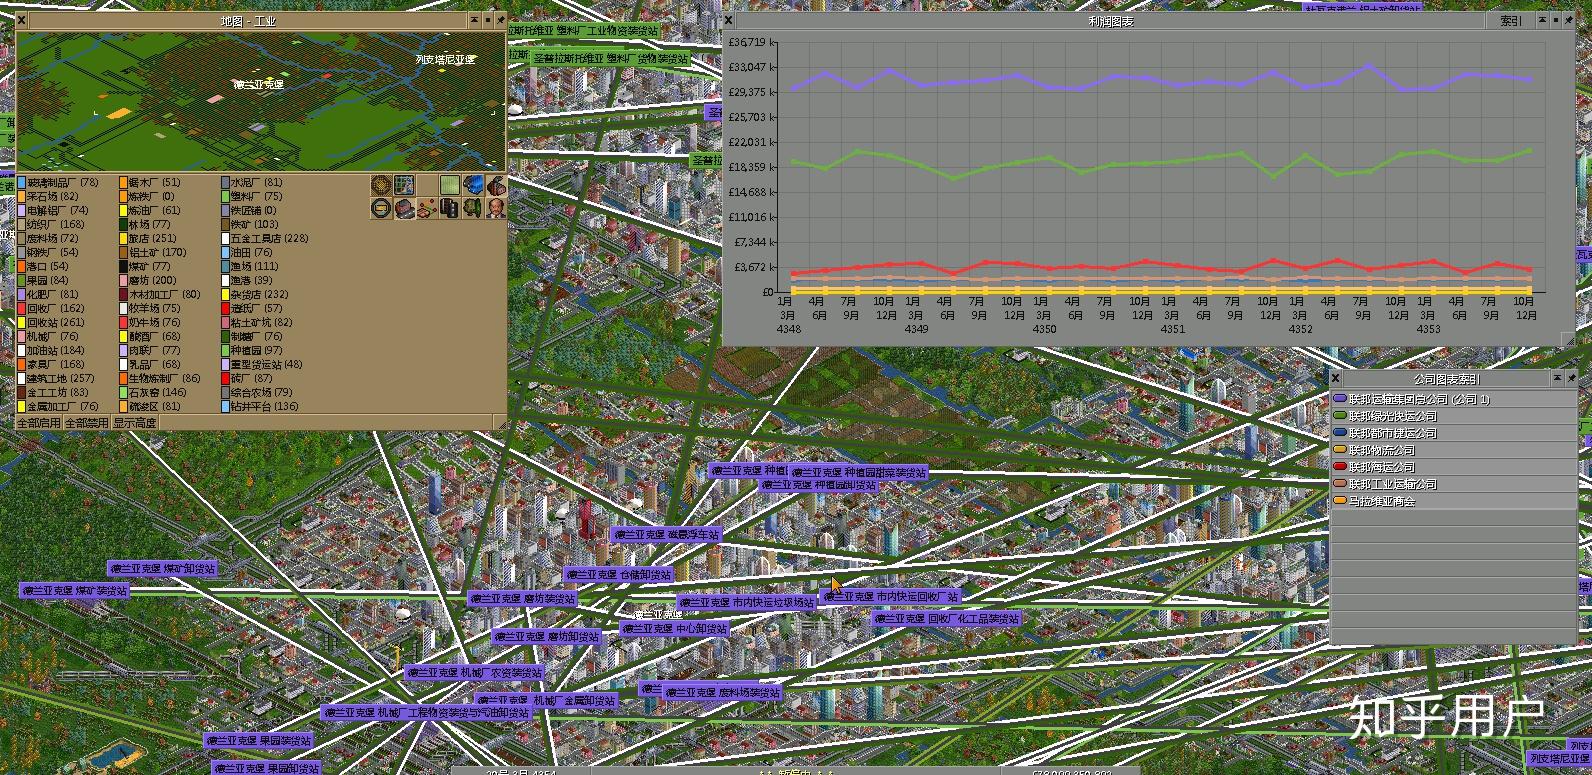The height and width of the screenshot is (775, 1592).
Task: Toggle 油田 (76) in the industry legend
Action: pyautogui.click(x=248, y=253)
